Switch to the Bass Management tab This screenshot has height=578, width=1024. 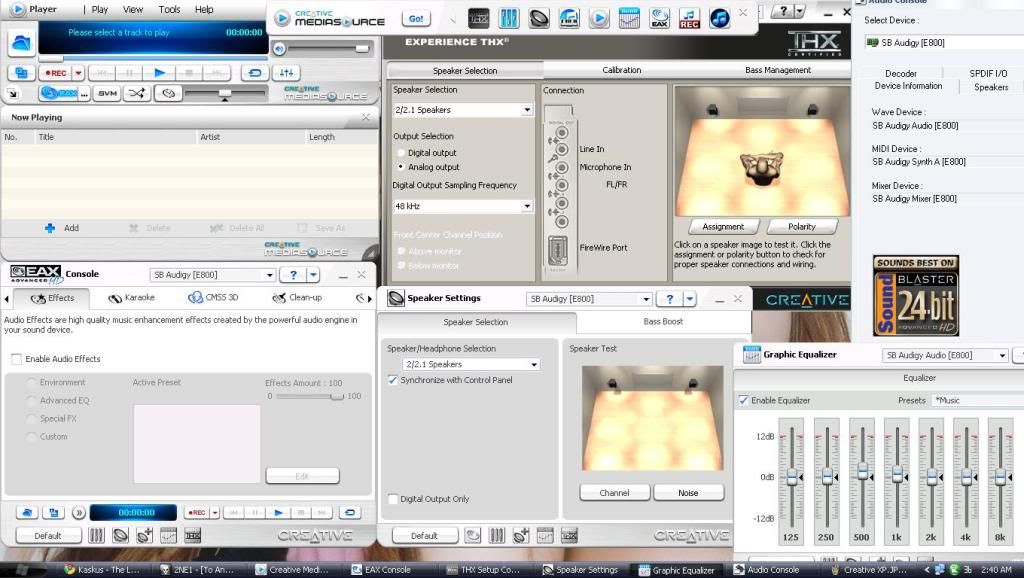click(x=777, y=70)
